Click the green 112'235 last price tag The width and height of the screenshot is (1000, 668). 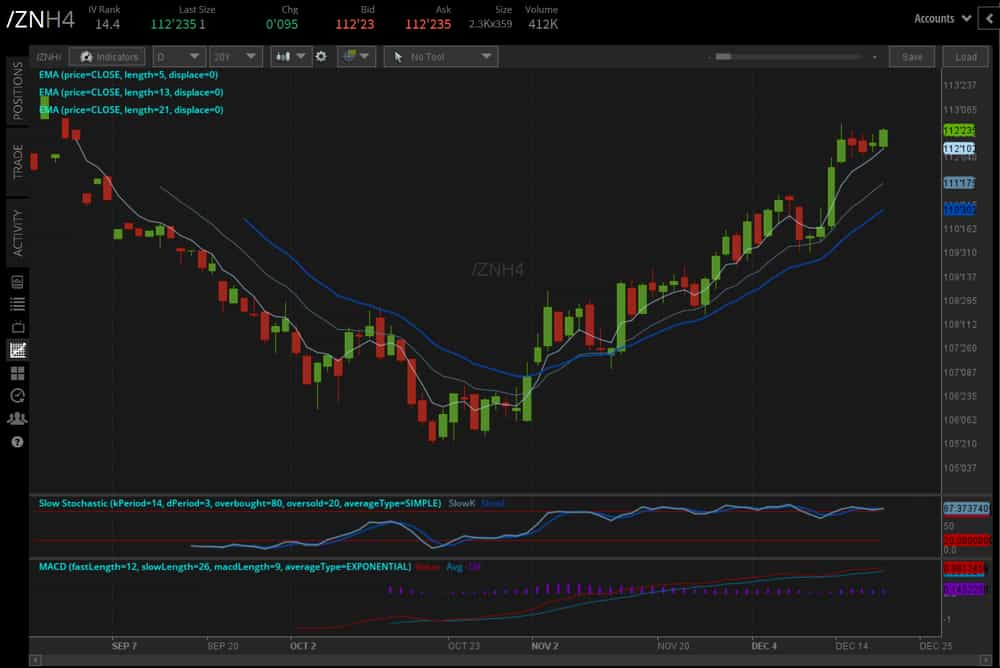[x=959, y=130]
